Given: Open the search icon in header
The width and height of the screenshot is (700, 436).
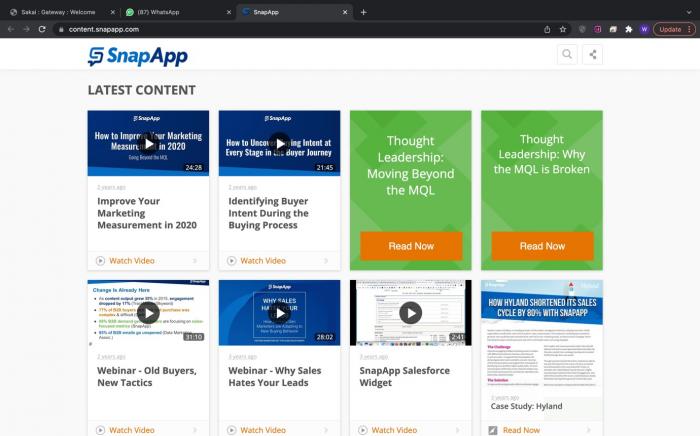Looking at the screenshot, I should pyautogui.click(x=567, y=54).
